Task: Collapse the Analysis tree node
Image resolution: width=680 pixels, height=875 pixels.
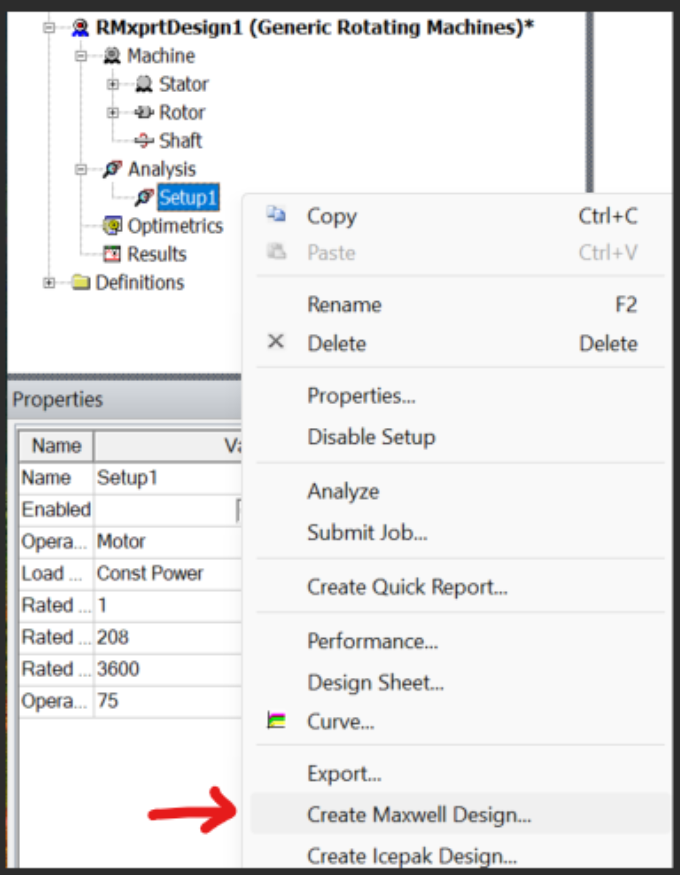Action: 82,169
